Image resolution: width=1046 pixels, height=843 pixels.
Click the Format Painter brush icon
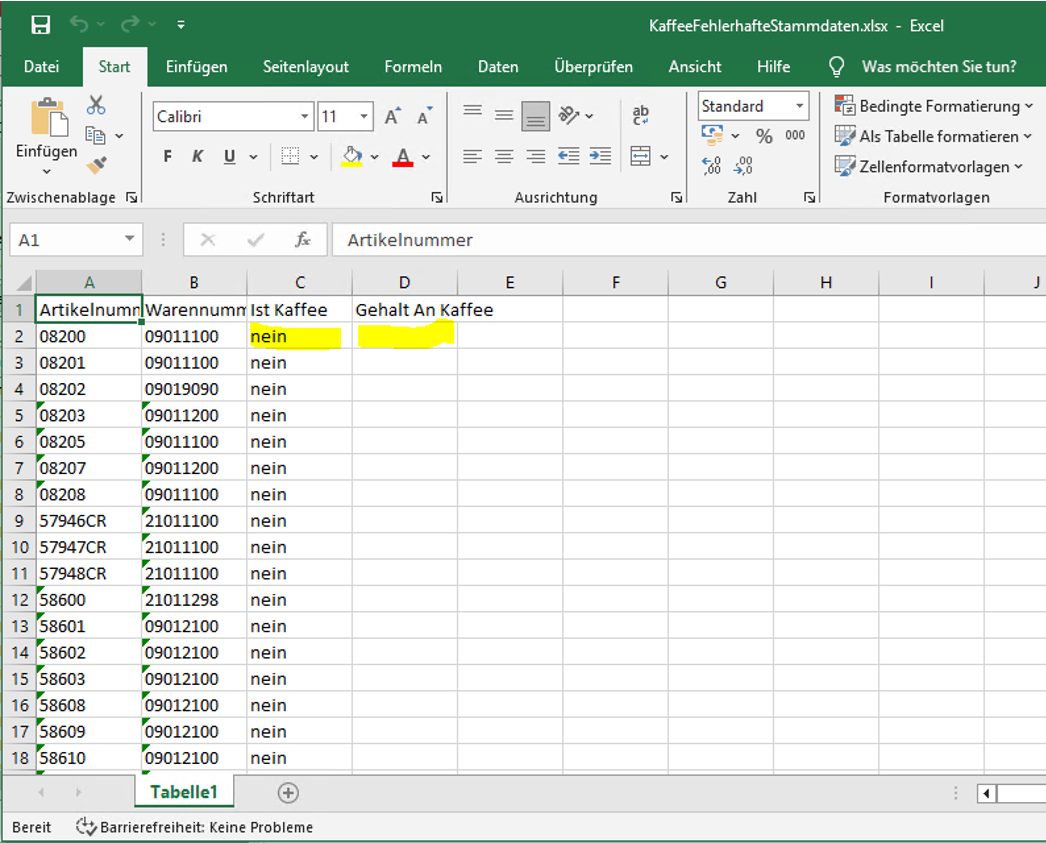[96, 165]
